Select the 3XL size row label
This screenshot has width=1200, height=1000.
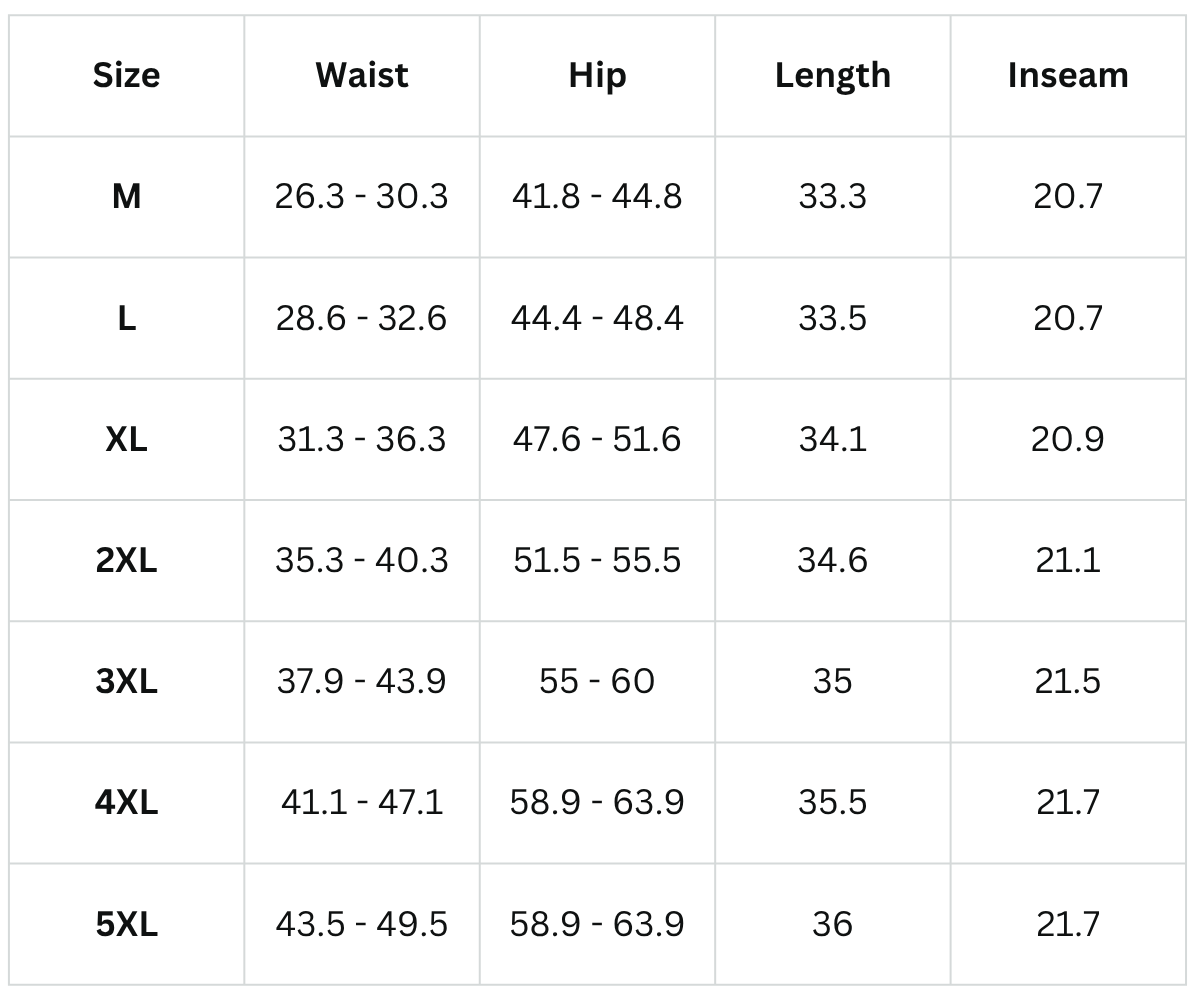pos(126,681)
